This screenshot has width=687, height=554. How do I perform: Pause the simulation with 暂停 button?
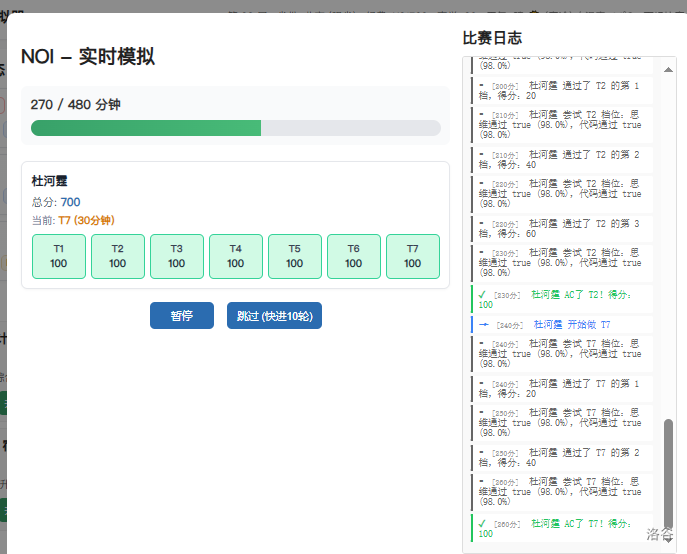(x=181, y=316)
